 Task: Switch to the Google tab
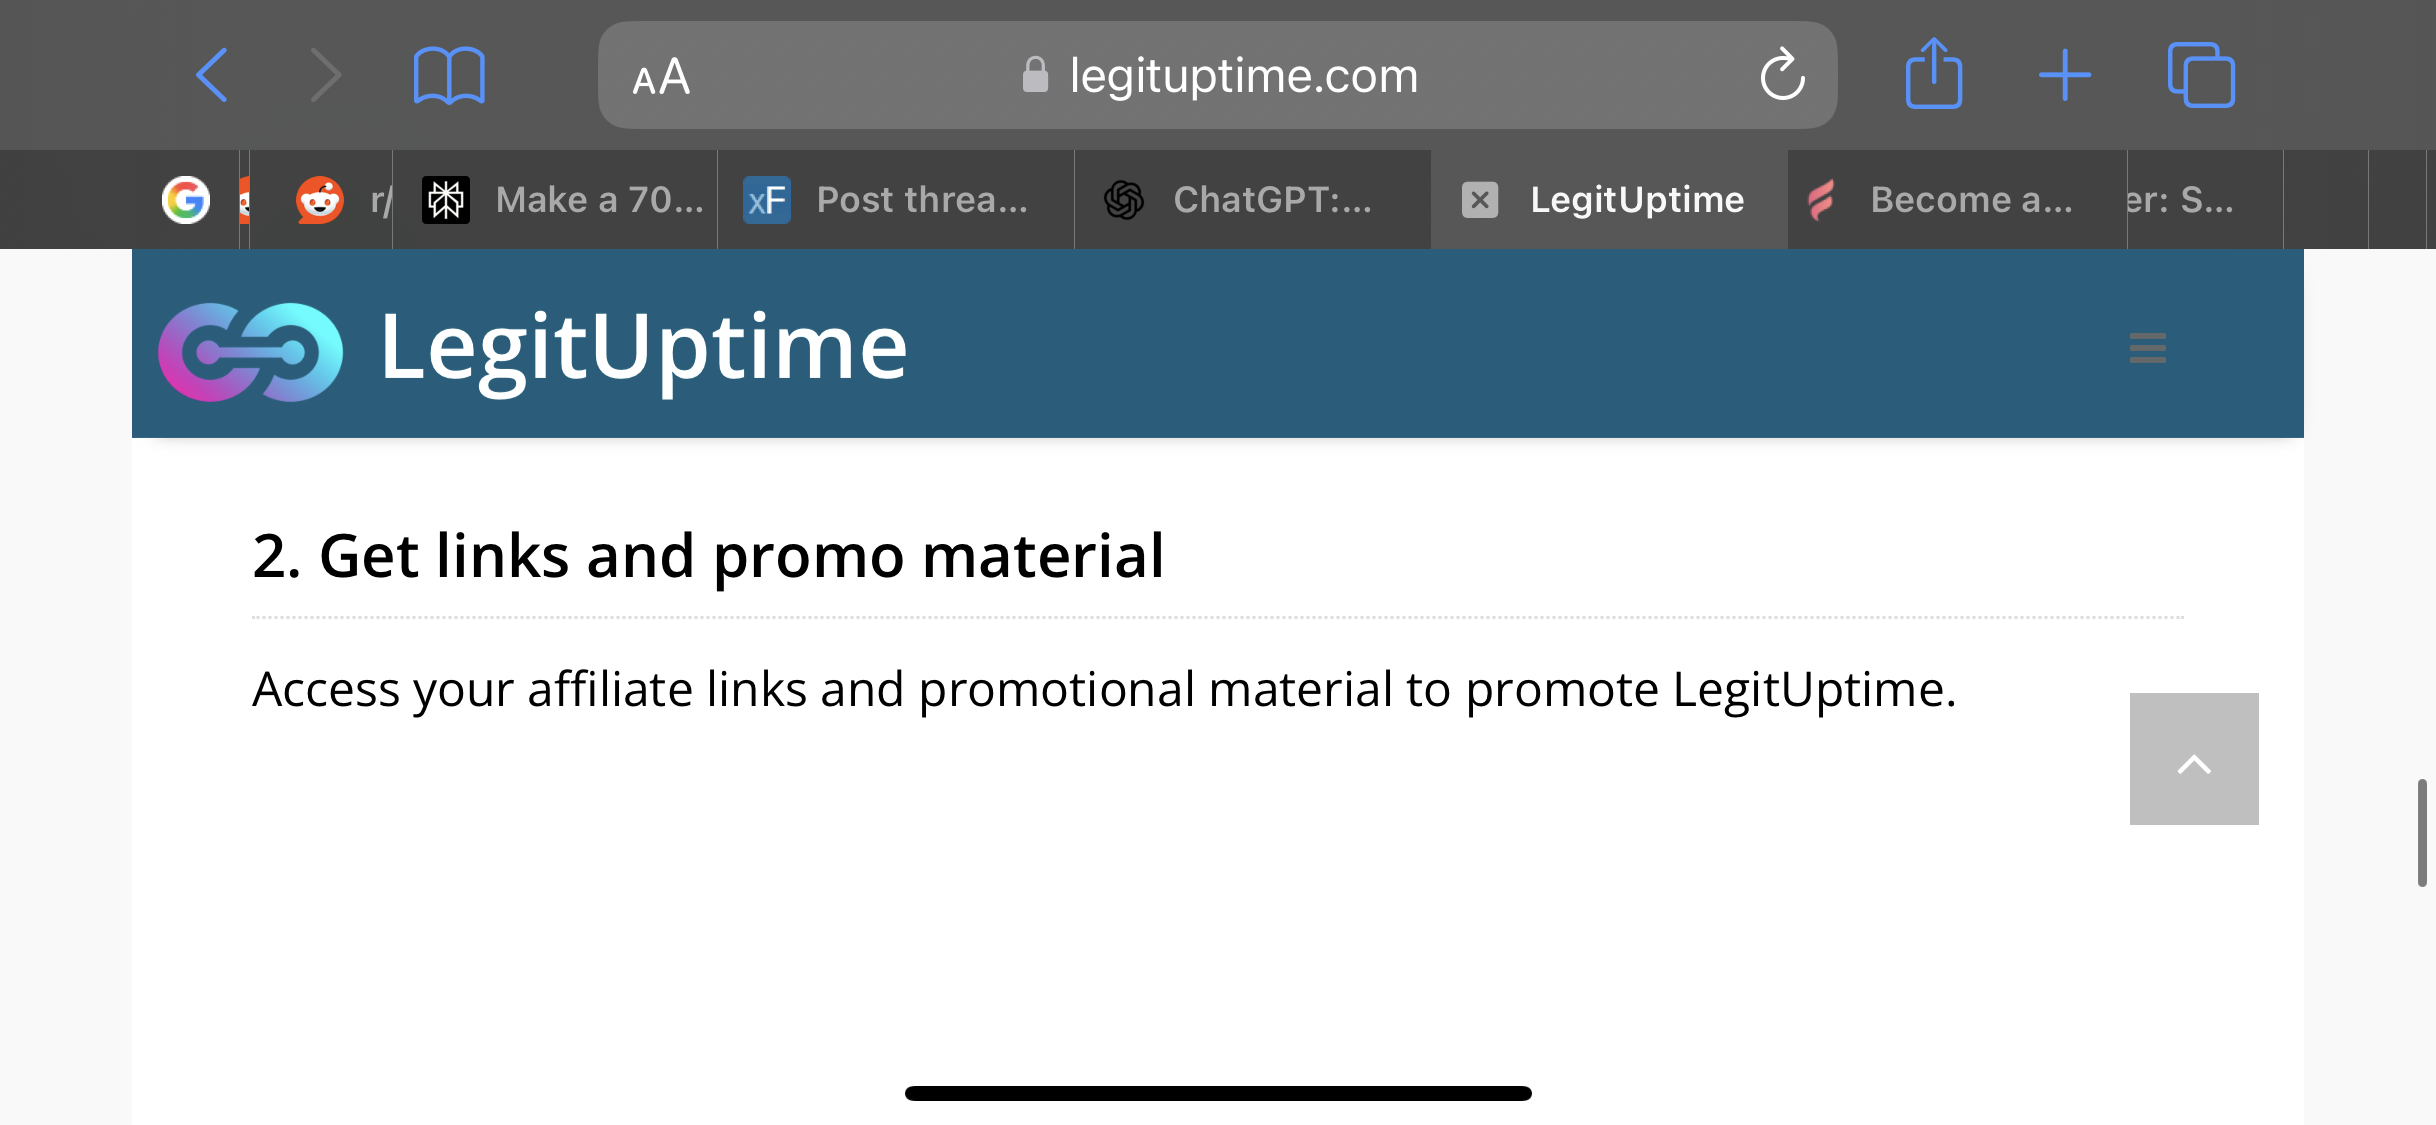coord(187,200)
